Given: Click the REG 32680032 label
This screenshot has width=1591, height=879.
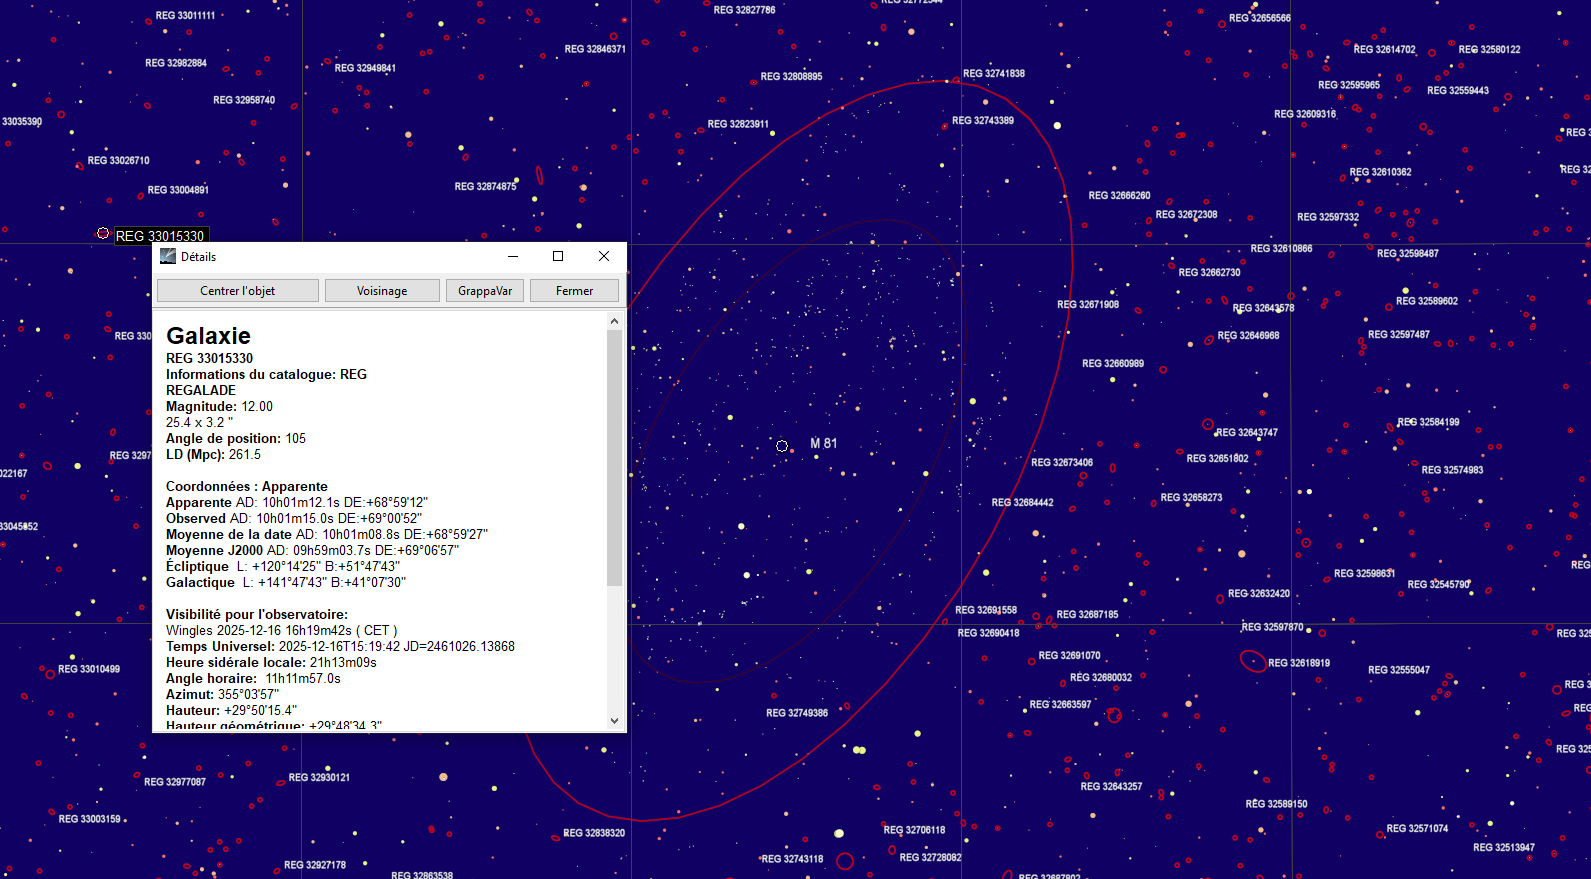Looking at the screenshot, I should pos(1101,677).
